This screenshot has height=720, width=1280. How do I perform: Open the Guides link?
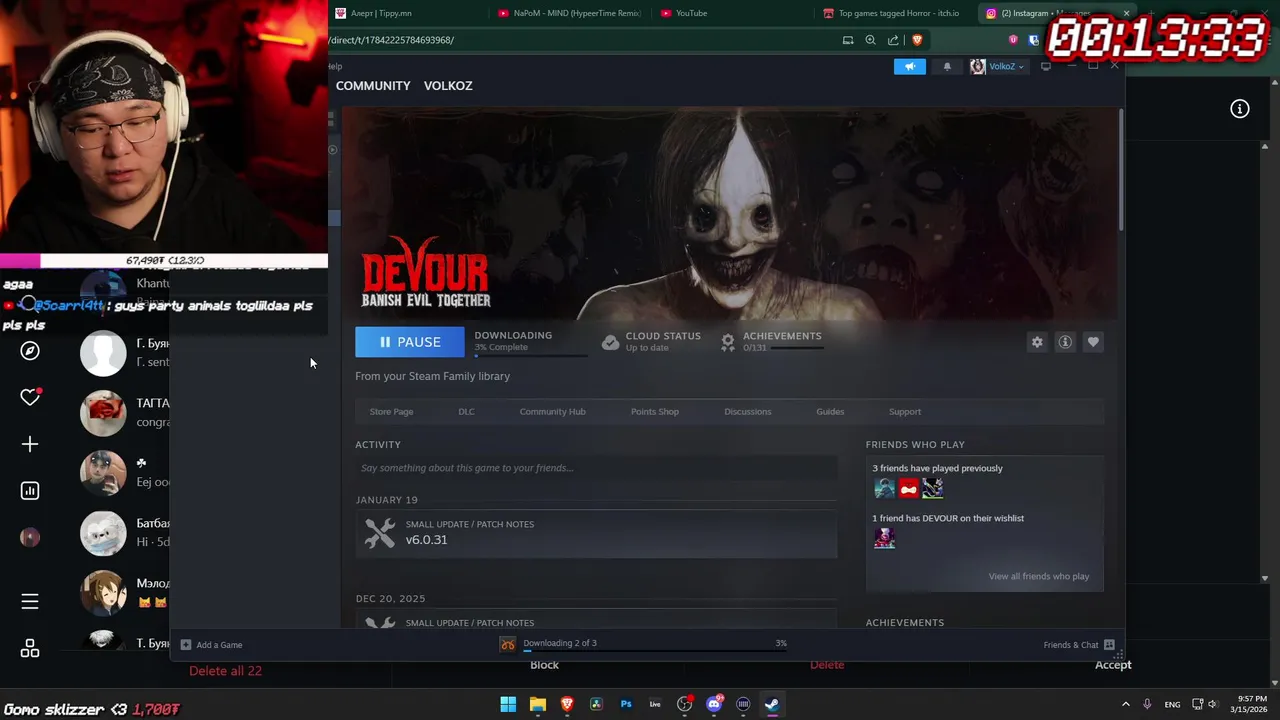coord(830,411)
